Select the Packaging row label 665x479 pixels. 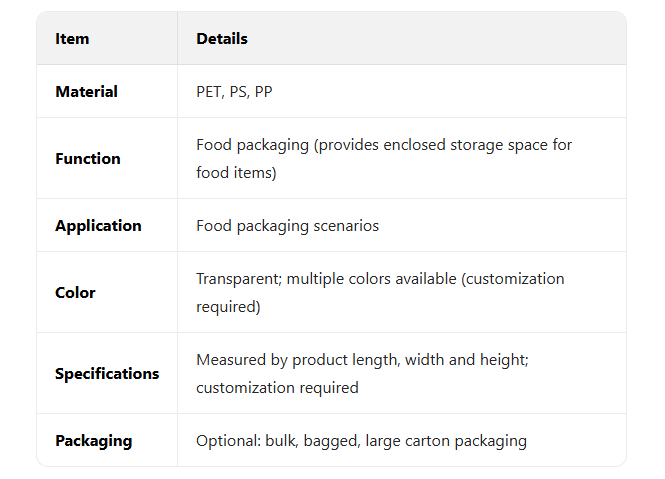pos(93,441)
